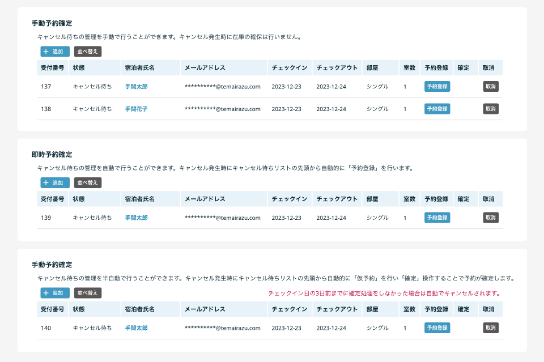Click 予約登録 button for reservation 137
Screen dimensions: 544x362
coord(437,86)
